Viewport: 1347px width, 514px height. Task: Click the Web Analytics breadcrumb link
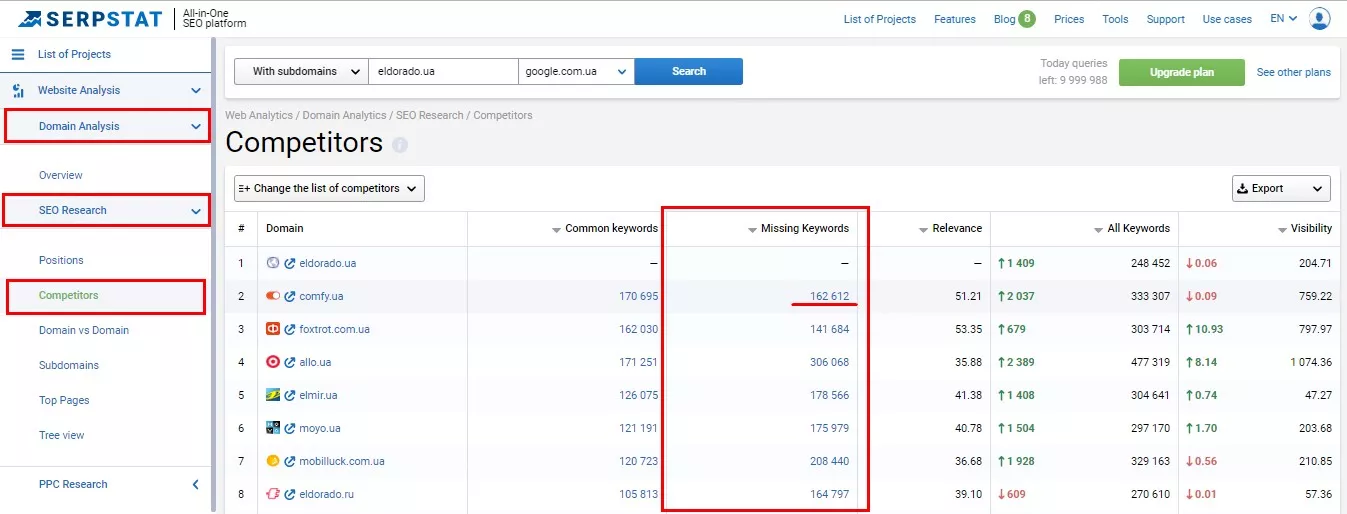(259, 115)
